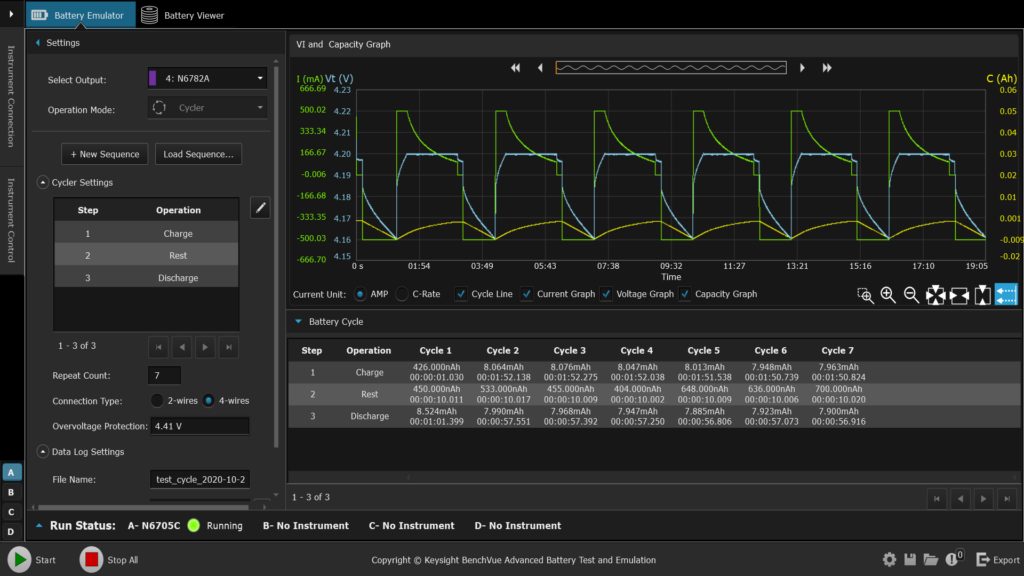Select instrument slot D
The image size is (1024, 576).
11,532
